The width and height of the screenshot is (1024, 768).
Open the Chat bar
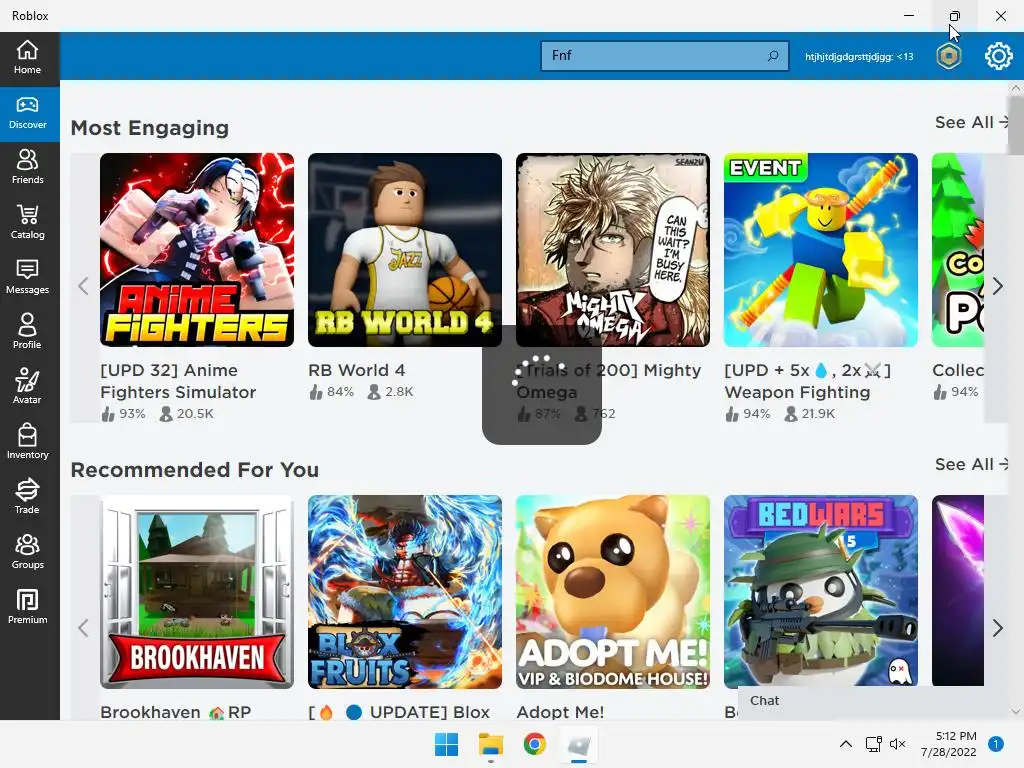pyautogui.click(x=873, y=701)
